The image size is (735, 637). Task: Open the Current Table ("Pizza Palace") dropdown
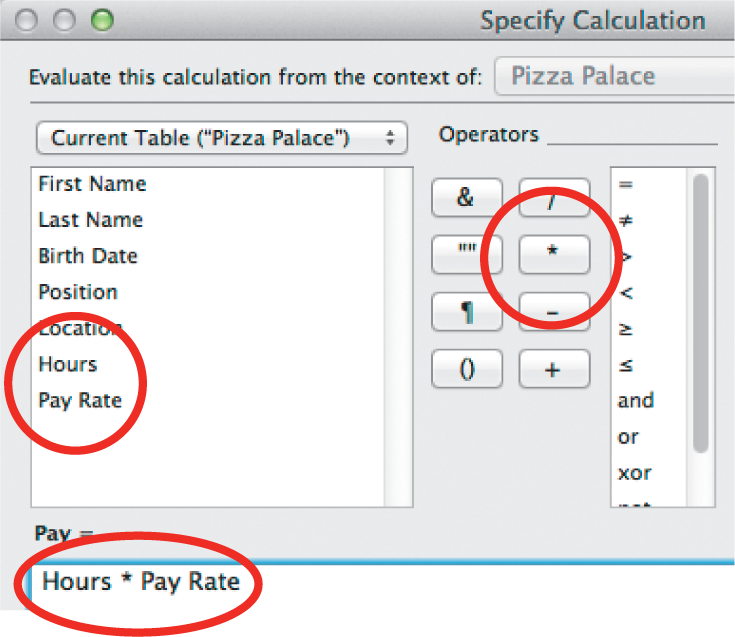[222, 138]
